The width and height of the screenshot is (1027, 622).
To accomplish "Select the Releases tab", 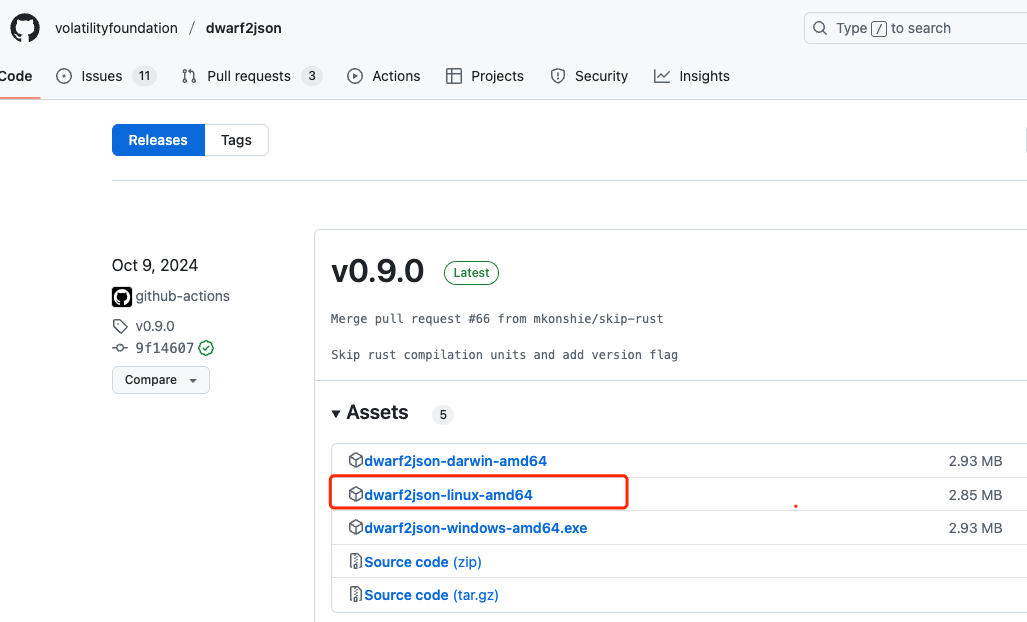I will click(158, 140).
